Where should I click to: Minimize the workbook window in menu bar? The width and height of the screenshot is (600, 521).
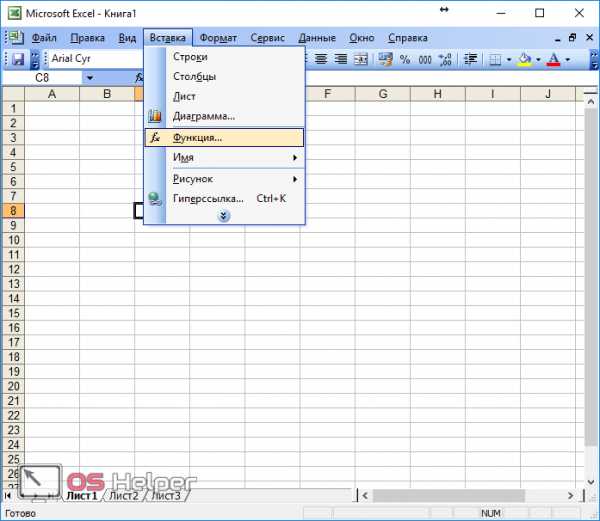(558, 39)
